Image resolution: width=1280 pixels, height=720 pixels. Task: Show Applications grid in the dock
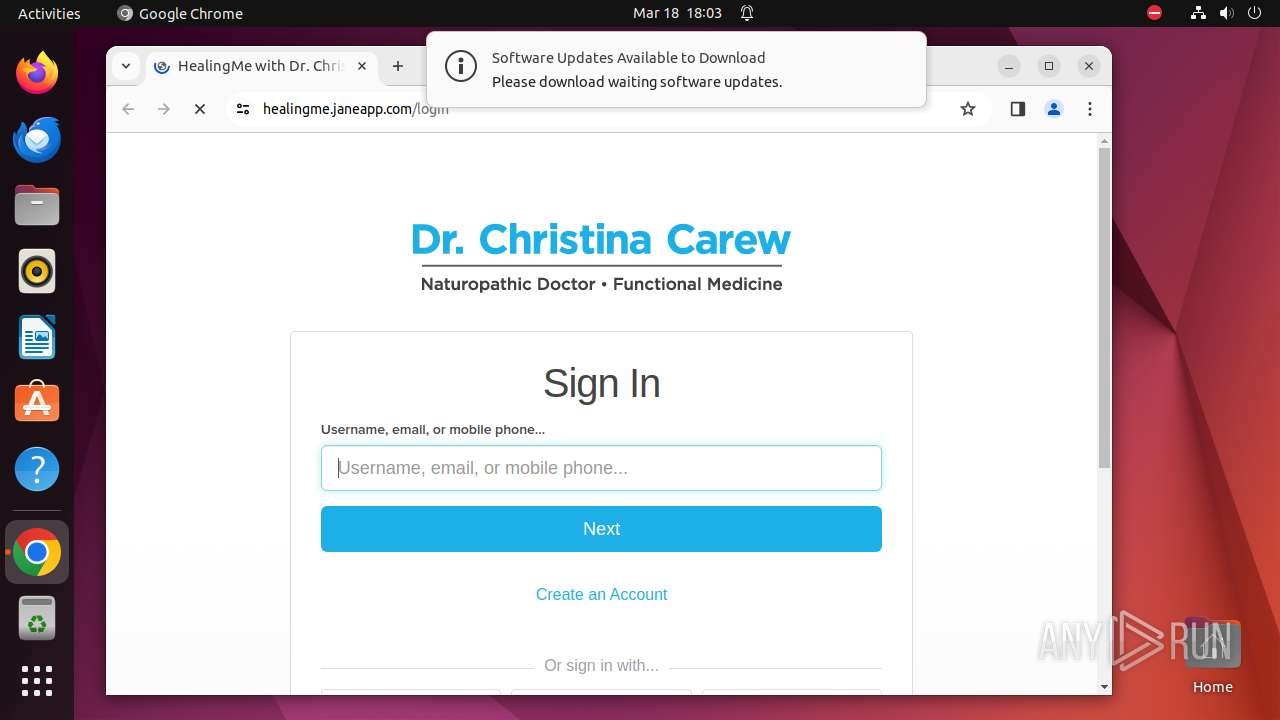(x=37, y=681)
